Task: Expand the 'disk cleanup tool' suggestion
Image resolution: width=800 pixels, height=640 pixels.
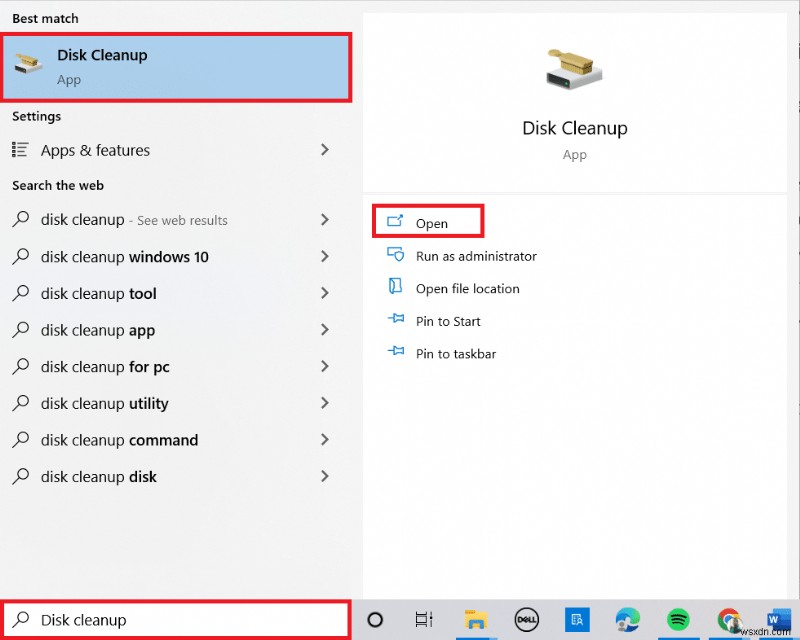Action: click(x=100, y=293)
